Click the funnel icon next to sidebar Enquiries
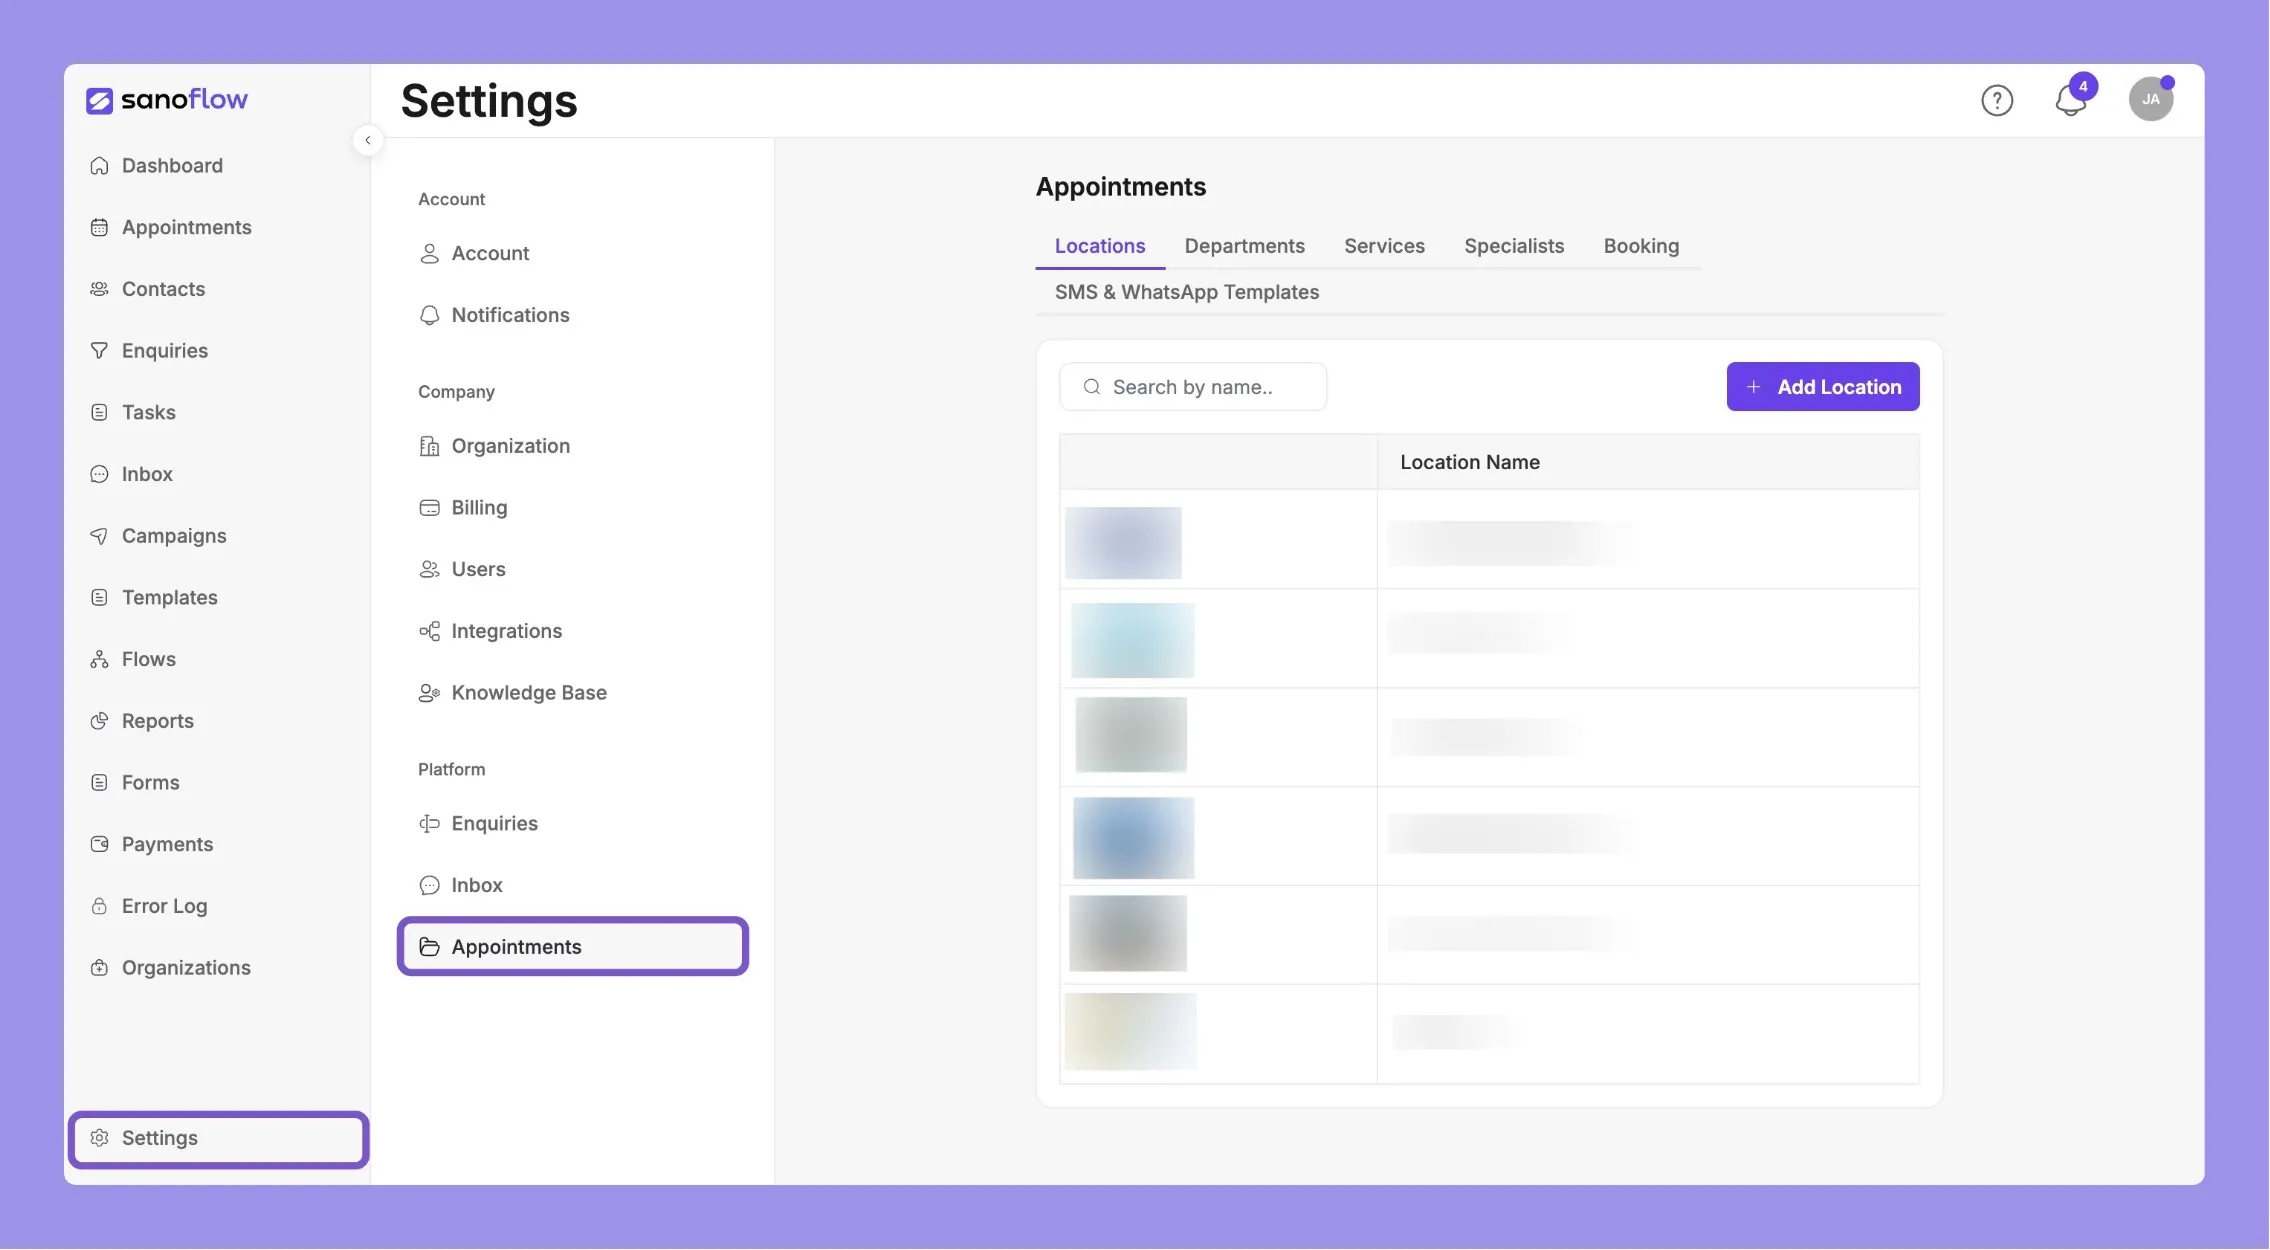This screenshot has width=2270, height=1250. [99, 351]
